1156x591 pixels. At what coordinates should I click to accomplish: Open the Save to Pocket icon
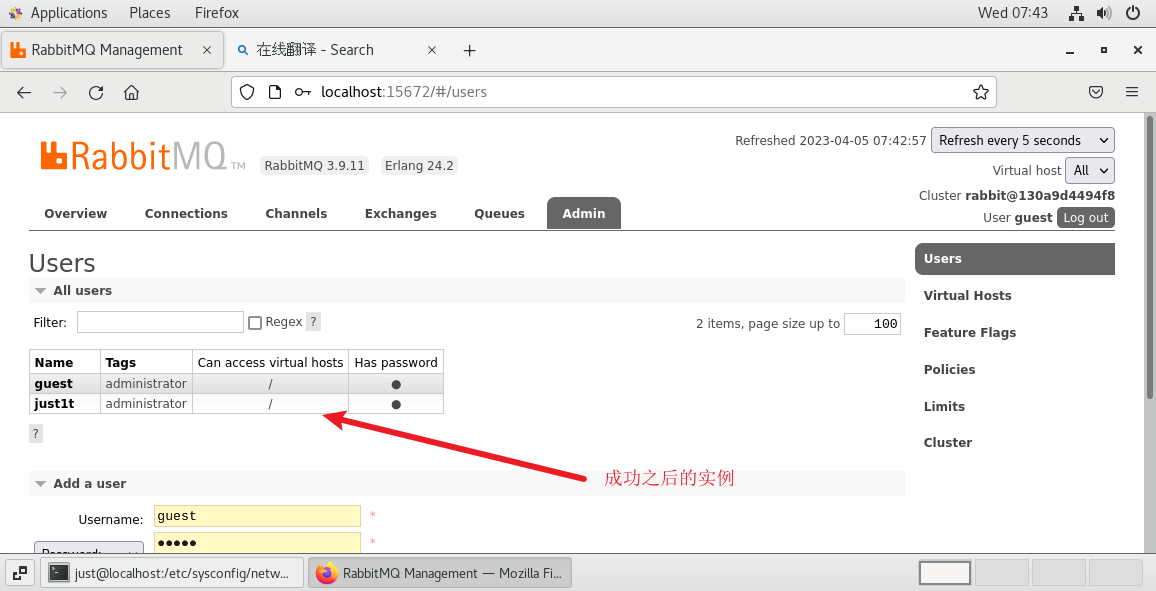1096,92
